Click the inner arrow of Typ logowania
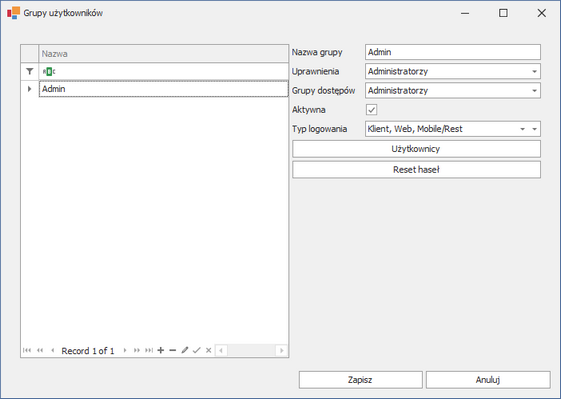 522,129
